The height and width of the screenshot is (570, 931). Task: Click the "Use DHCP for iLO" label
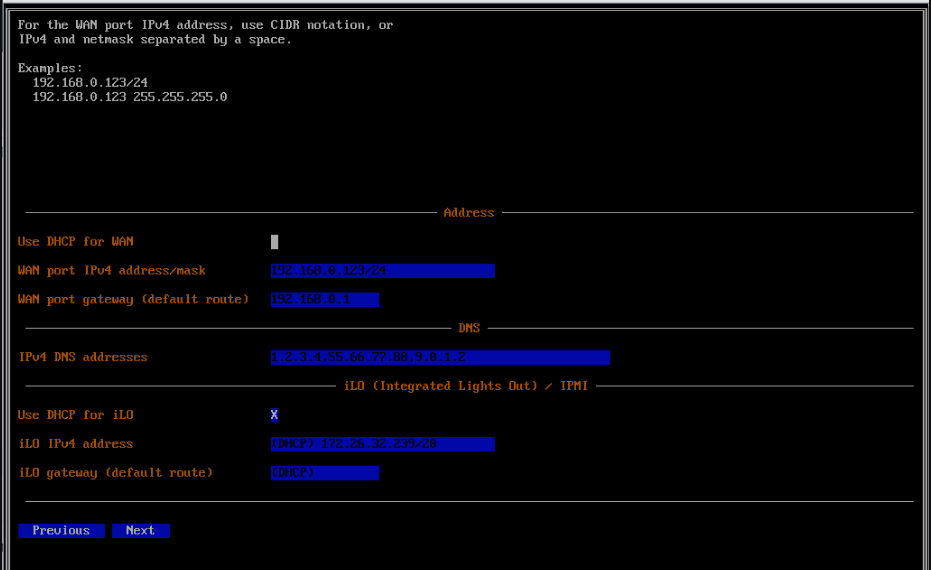coord(76,415)
